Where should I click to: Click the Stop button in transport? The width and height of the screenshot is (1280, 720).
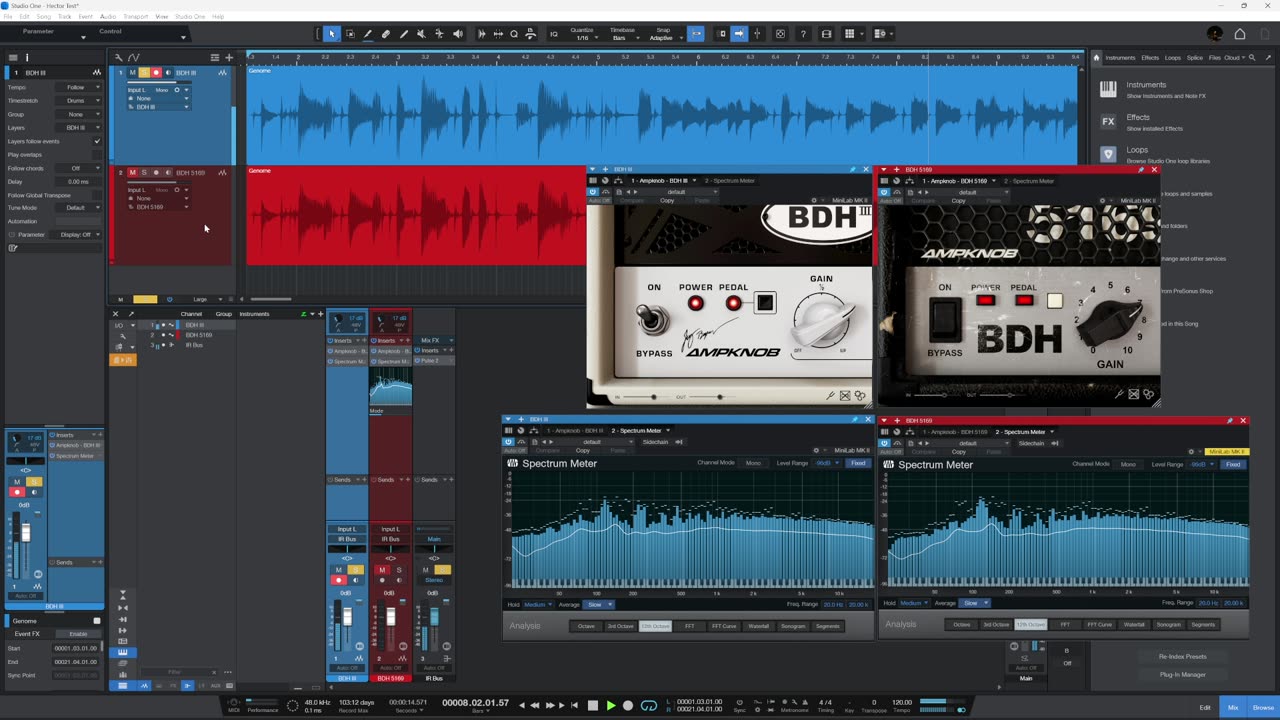coord(593,705)
